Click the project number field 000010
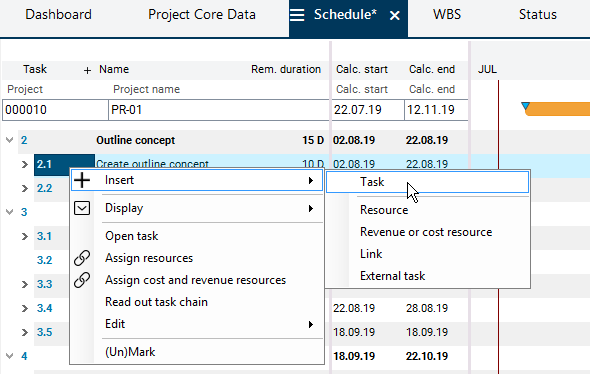Image resolution: width=590 pixels, height=374 pixels. pos(55,110)
